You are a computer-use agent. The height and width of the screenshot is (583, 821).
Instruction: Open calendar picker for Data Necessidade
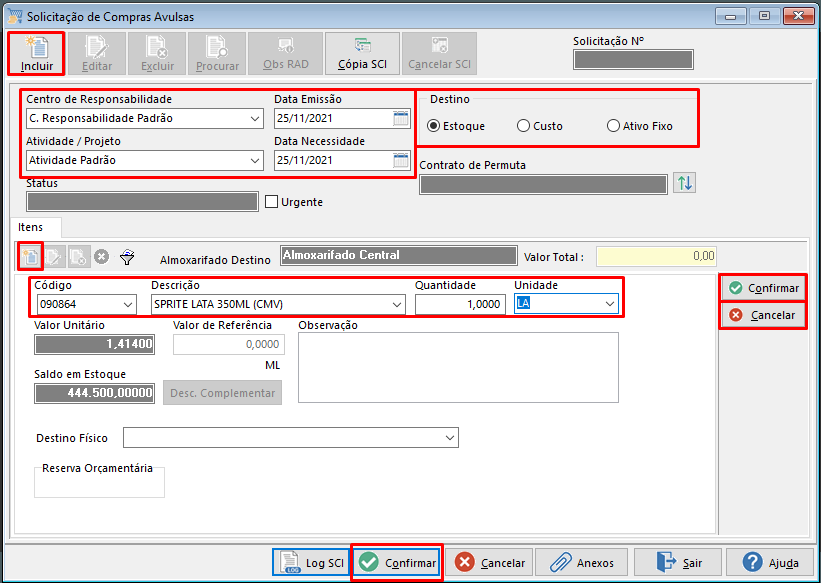coord(401,160)
